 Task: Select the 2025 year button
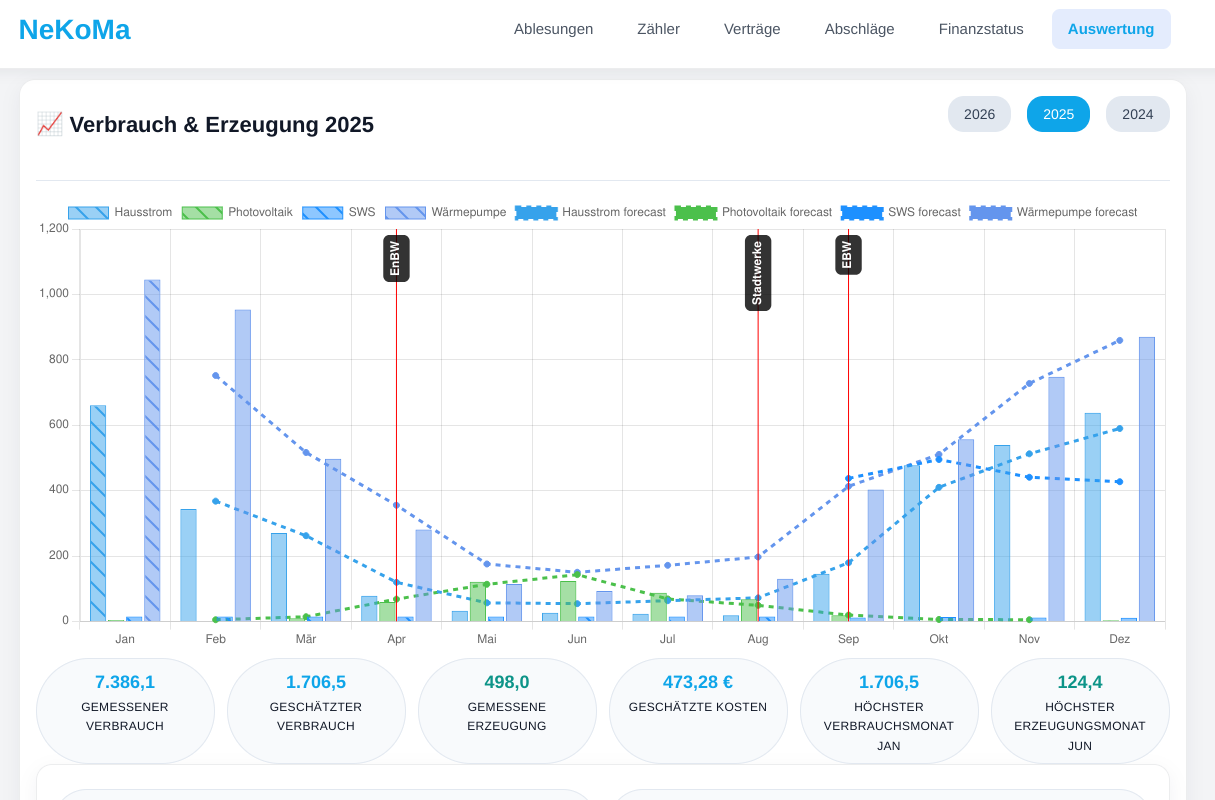pyautogui.click(x=1058, y=114)
